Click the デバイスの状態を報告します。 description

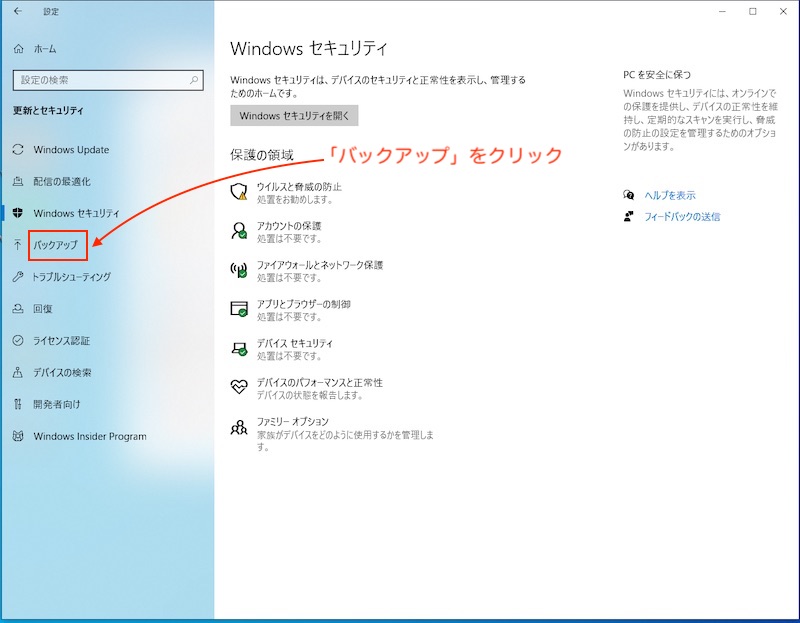tap(310, 395)
